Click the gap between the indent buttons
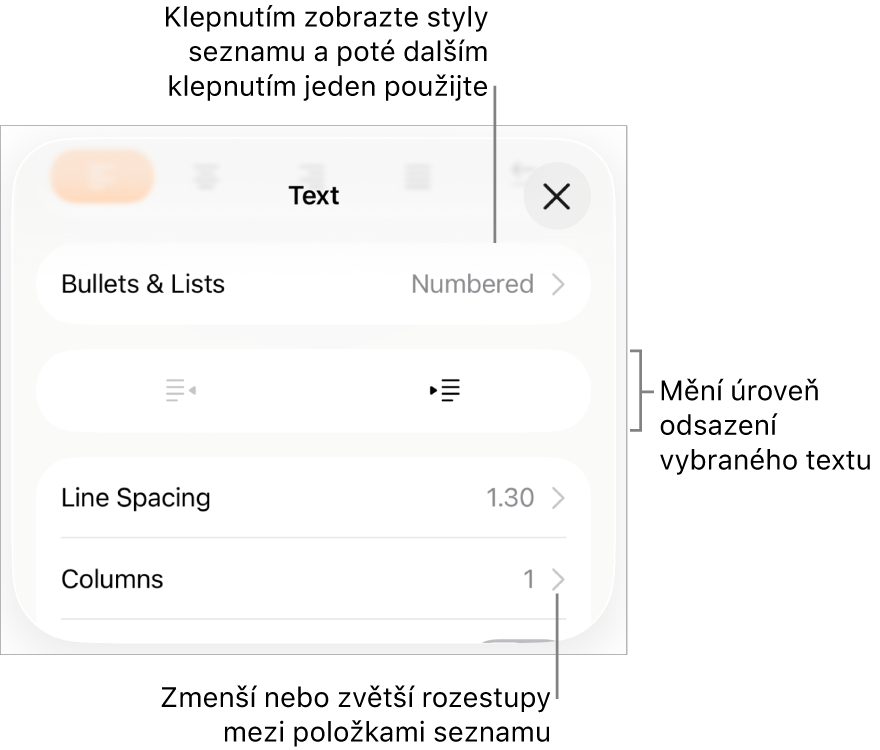 click(313, 391)
